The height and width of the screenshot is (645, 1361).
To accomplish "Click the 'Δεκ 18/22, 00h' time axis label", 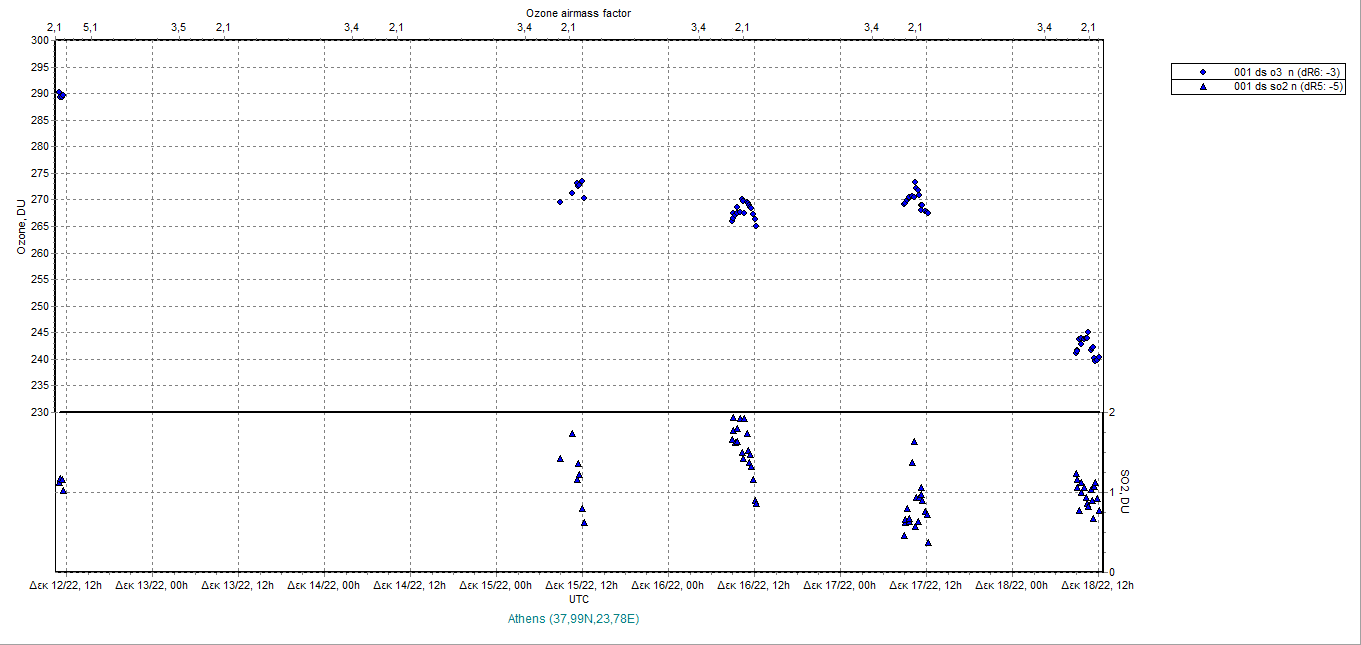I will tap(1012, 586).
